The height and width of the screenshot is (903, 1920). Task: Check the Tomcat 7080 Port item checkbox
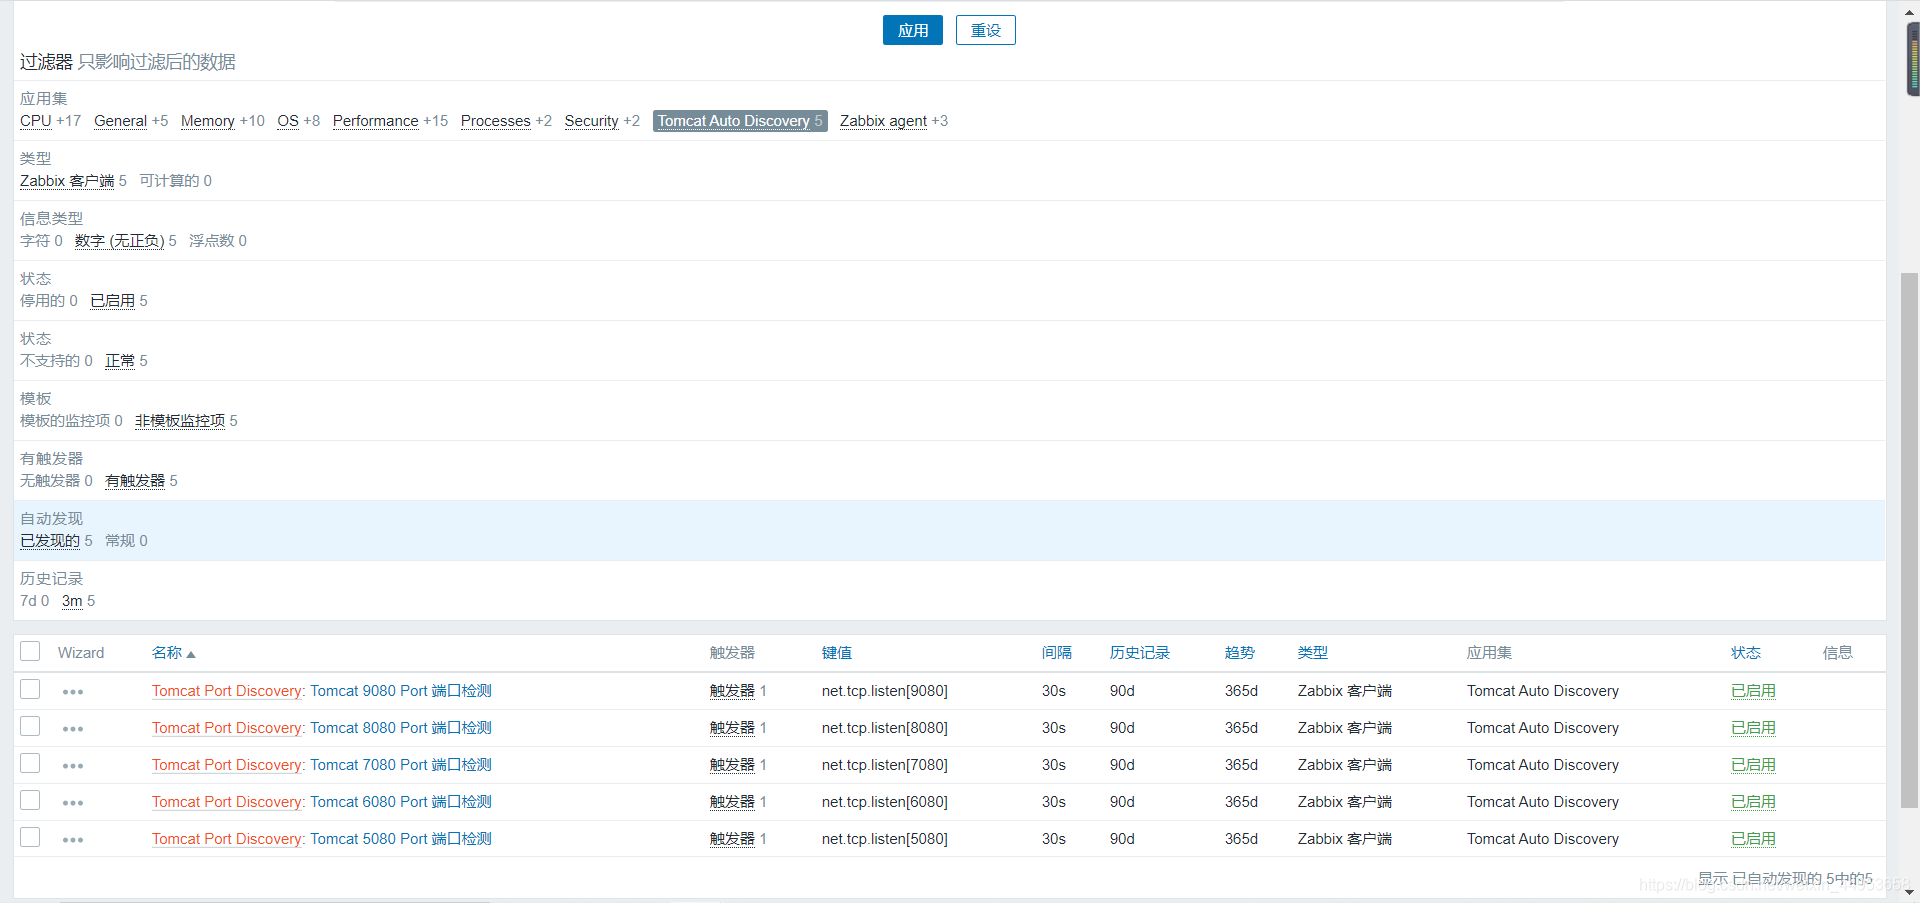30,763
